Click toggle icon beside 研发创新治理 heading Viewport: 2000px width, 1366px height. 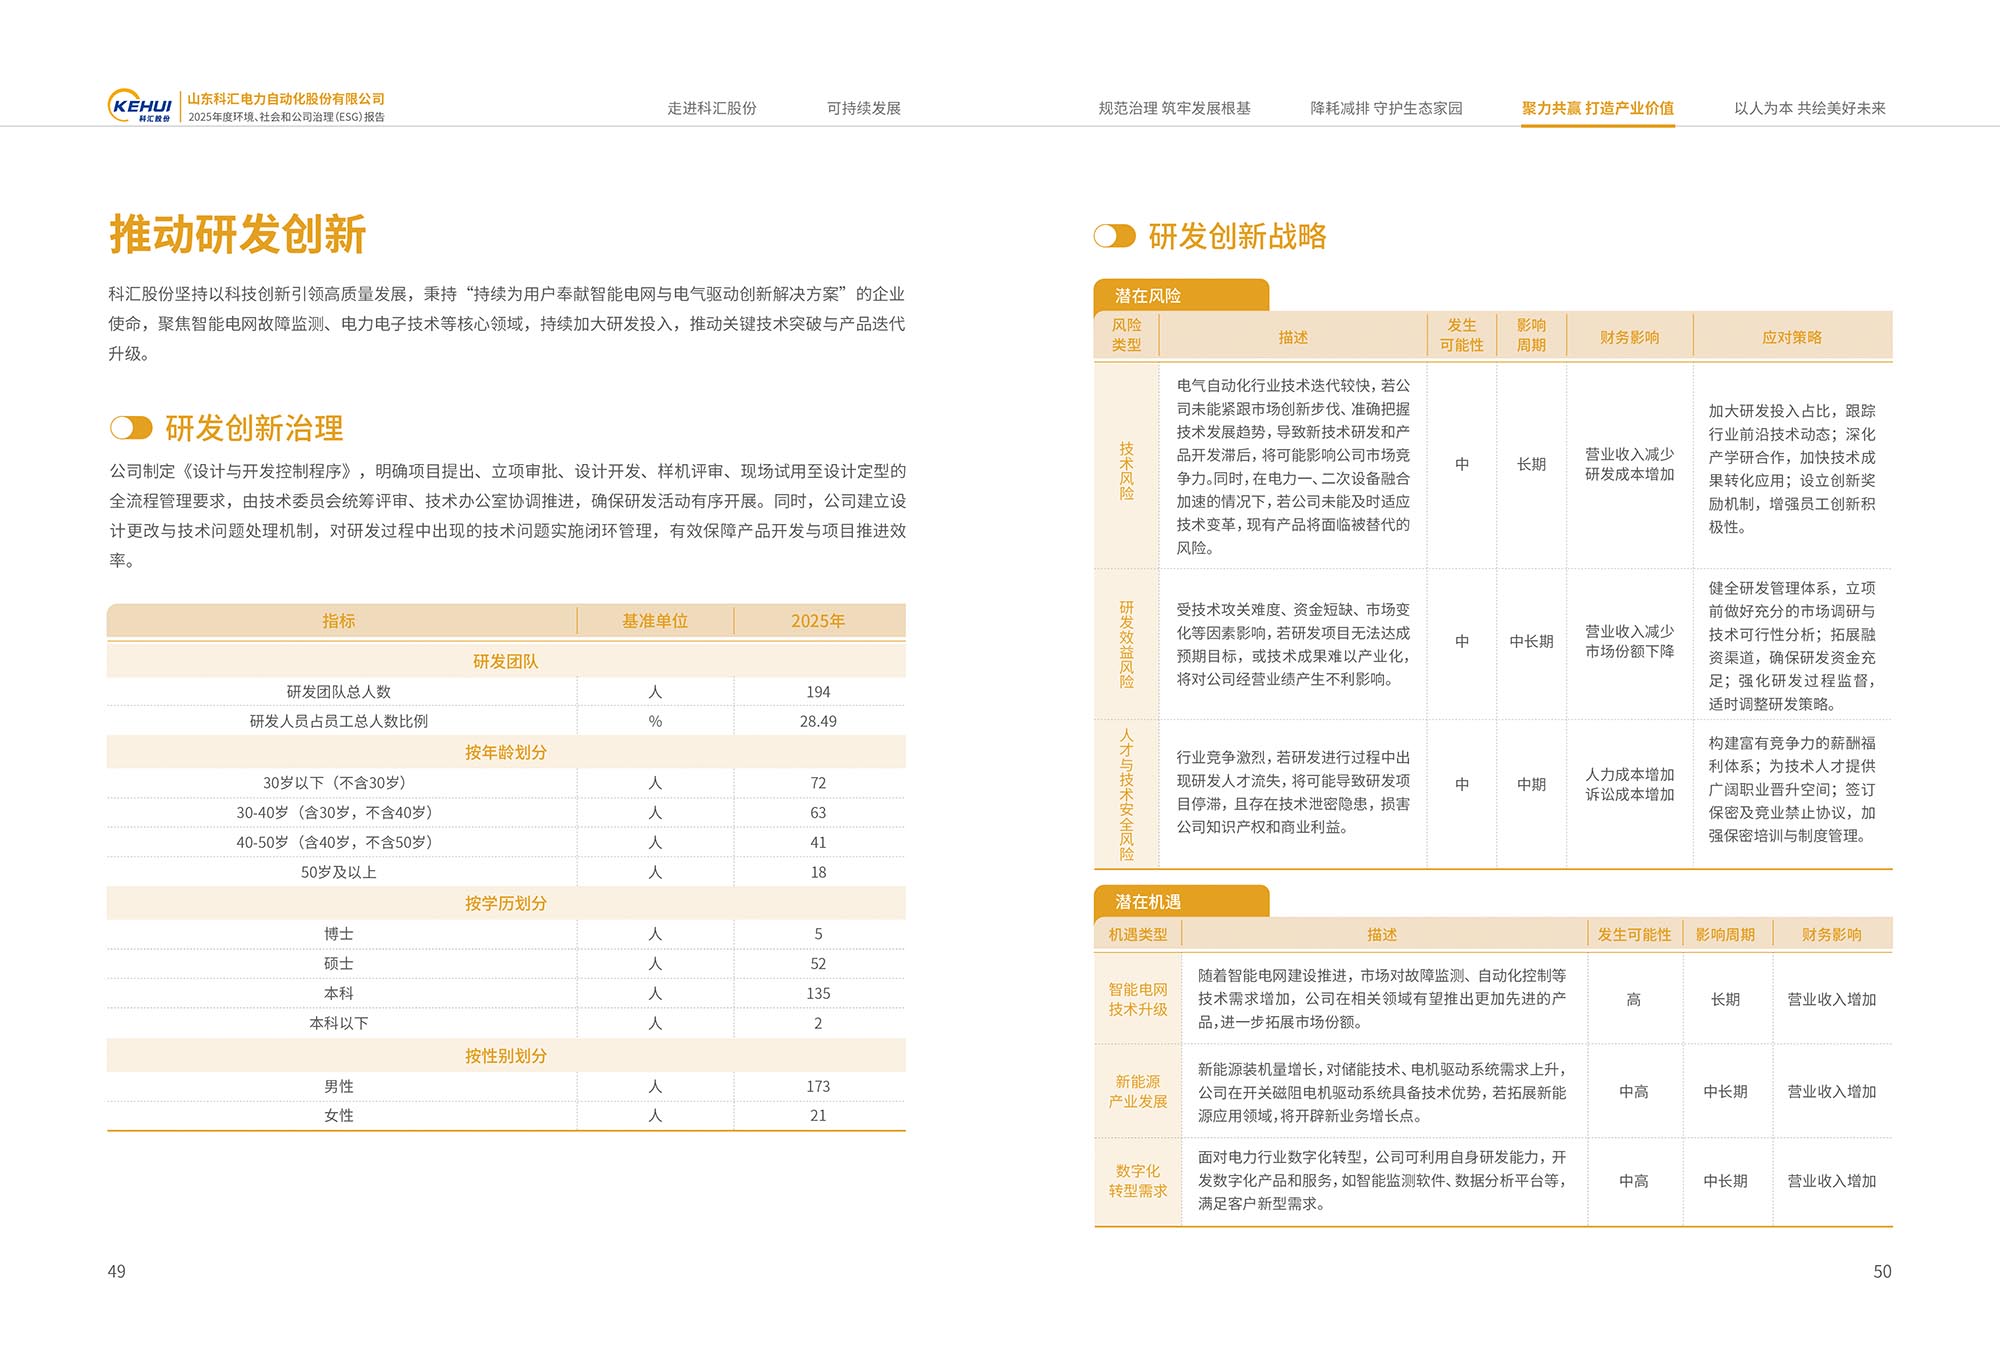[131, 428]
